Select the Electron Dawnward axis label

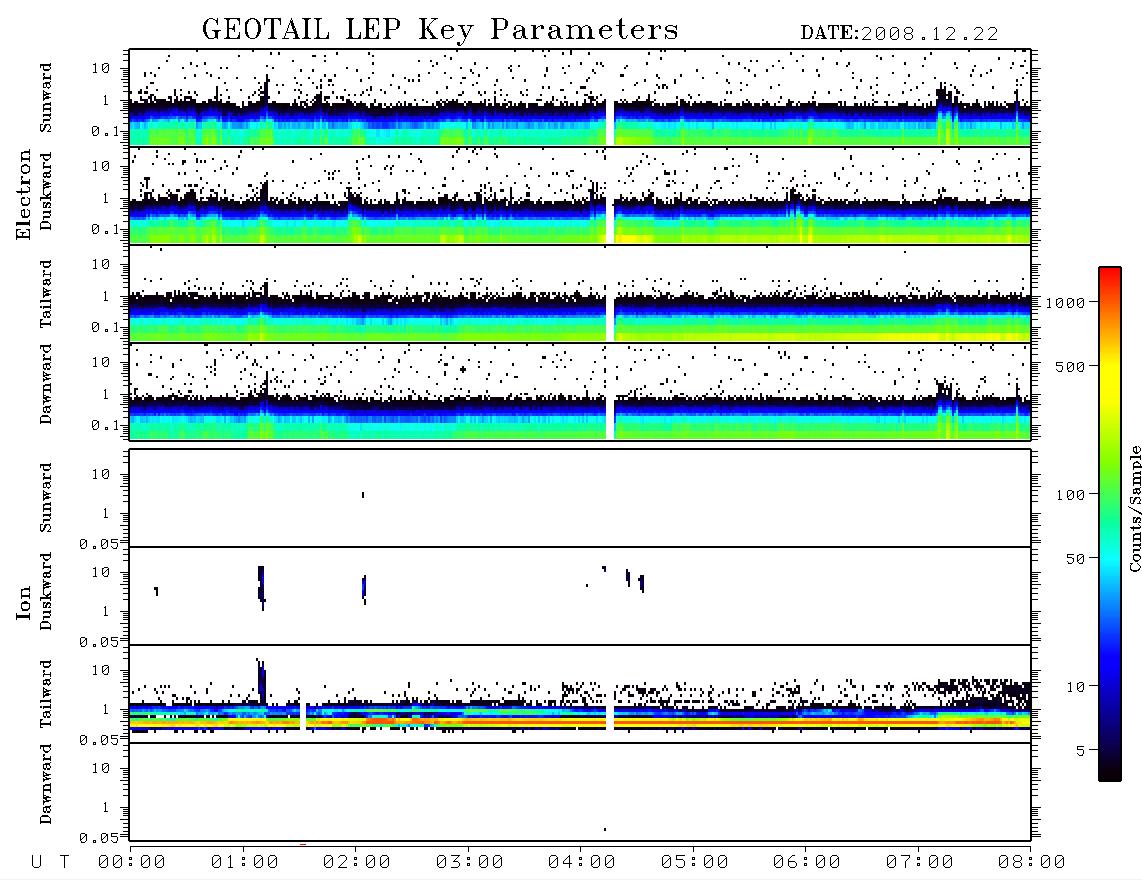(46, 384)
